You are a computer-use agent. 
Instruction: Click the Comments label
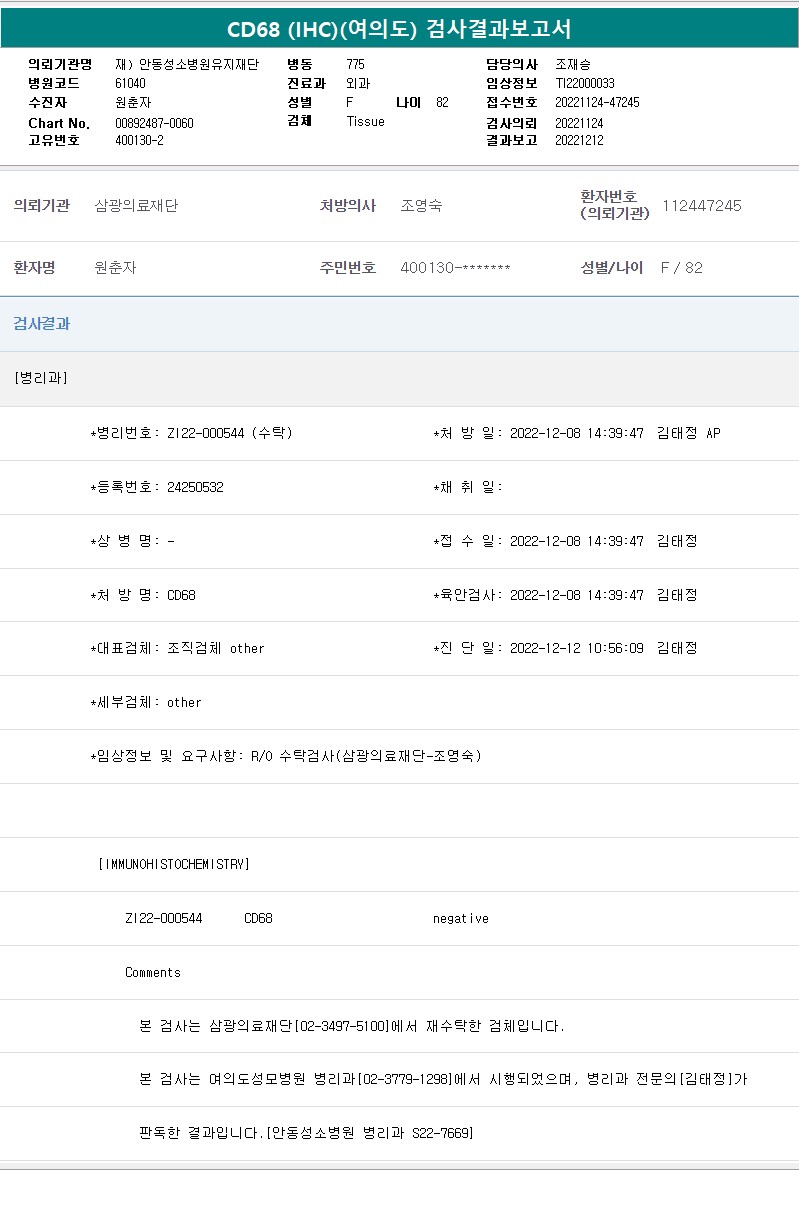(x=153, y=972)
